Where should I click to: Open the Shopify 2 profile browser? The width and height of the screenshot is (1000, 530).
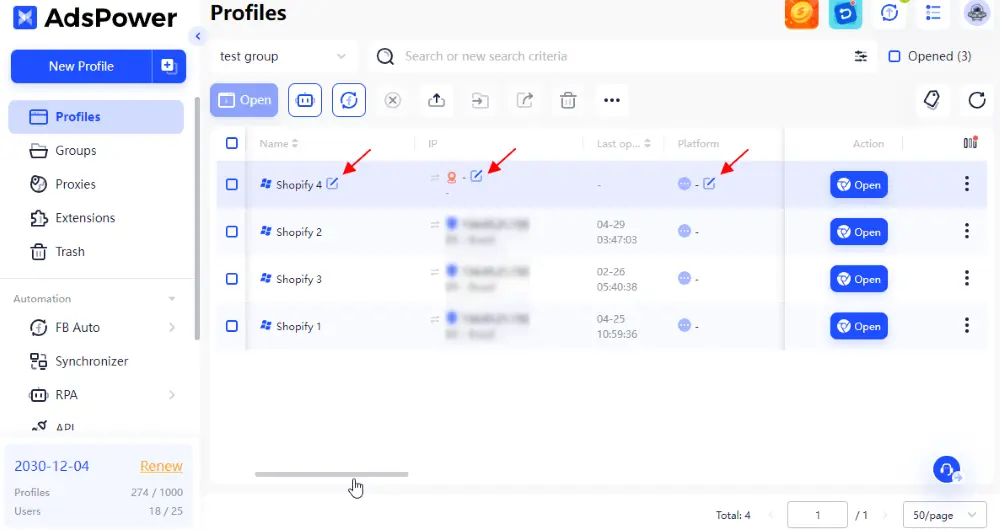click(x=858, y=232)
